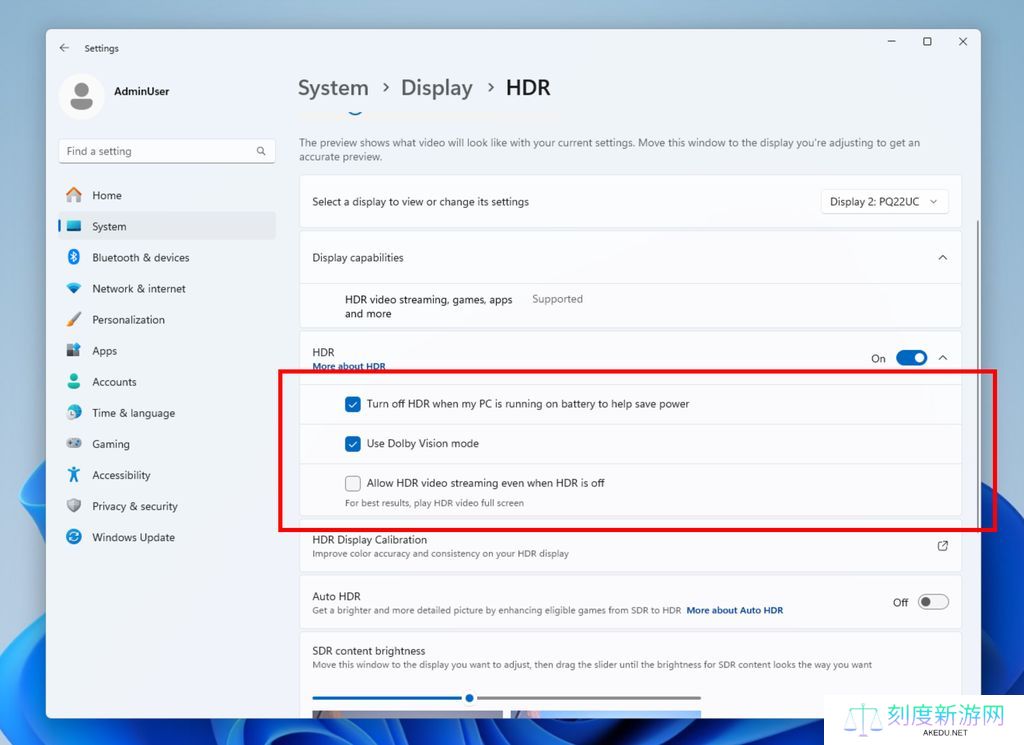Open Privacy & security settings

click(x=167, y=505)
